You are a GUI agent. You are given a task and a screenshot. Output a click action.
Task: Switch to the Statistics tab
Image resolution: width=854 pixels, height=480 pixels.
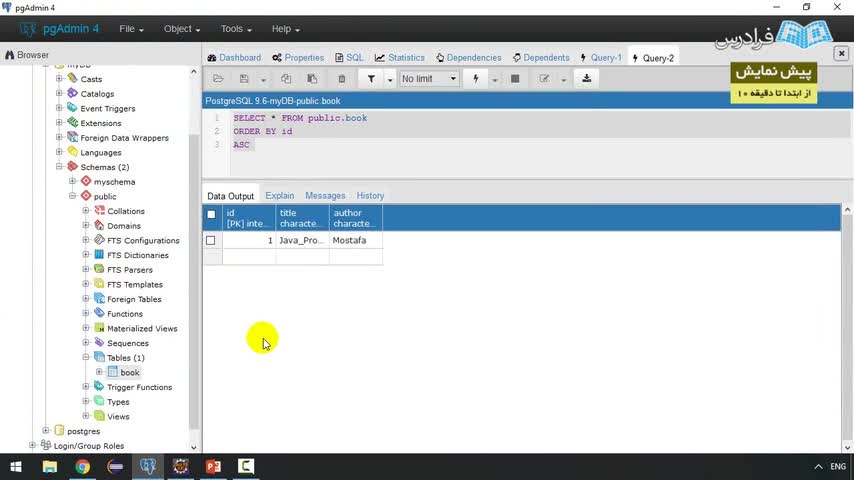[x=400, y=58]
